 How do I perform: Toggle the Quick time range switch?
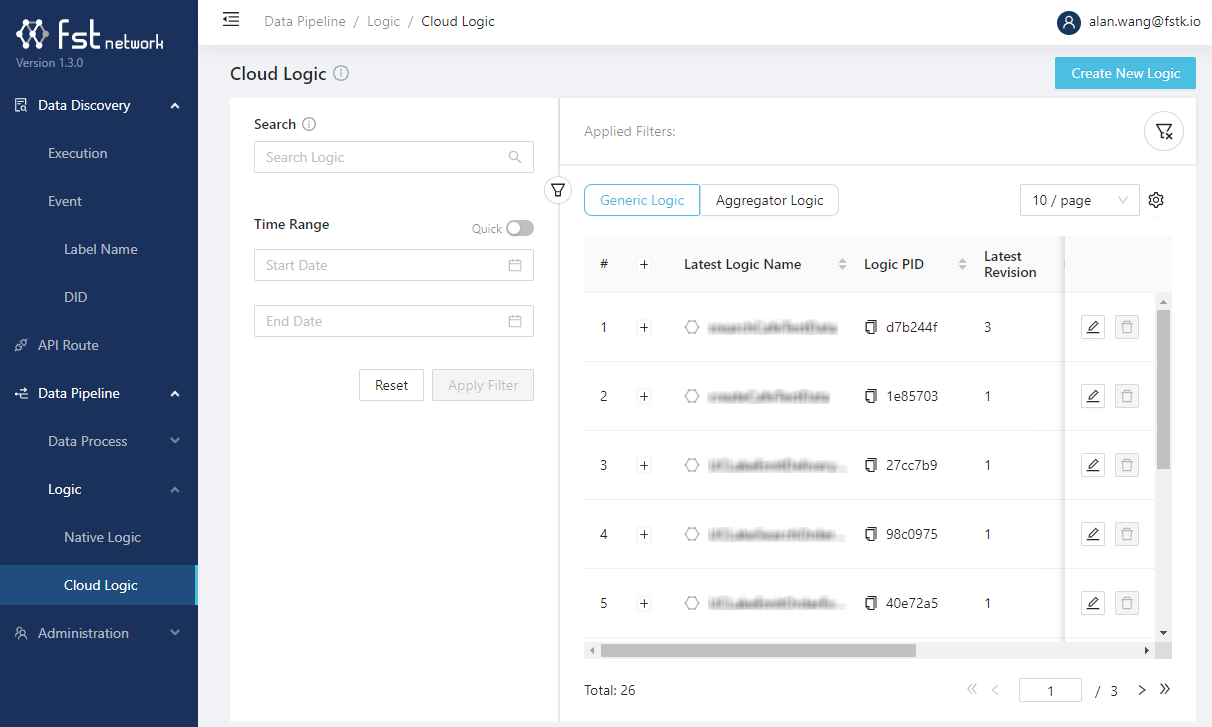[x=519, y=228]
